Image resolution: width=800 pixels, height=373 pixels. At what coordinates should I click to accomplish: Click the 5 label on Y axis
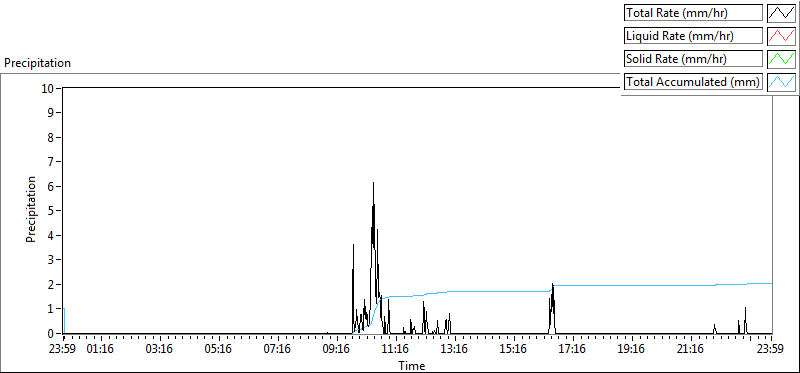click(x=51, y=211)
